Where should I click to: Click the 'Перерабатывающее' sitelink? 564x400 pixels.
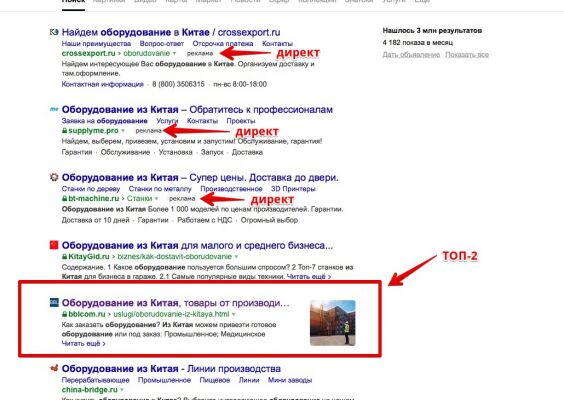96,380
